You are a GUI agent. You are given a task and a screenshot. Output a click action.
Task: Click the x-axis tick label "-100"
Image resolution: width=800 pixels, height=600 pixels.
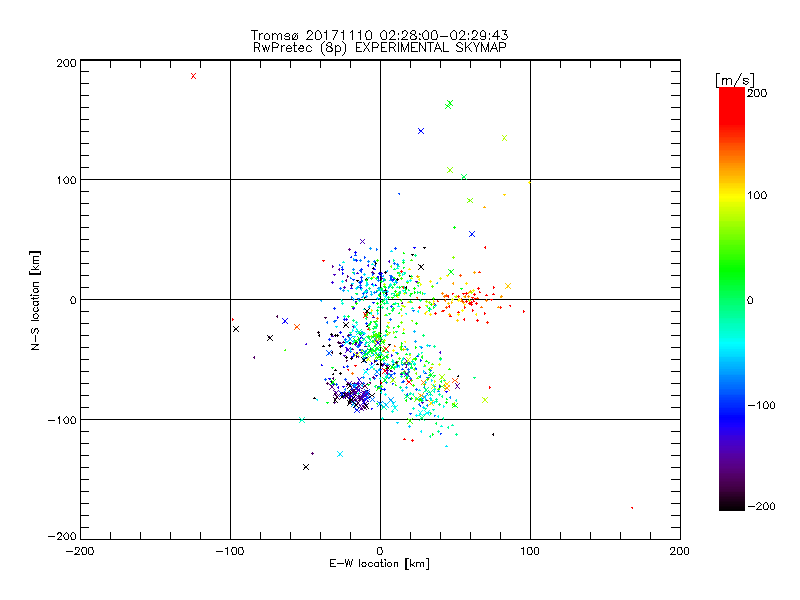[x=230, y=551]
